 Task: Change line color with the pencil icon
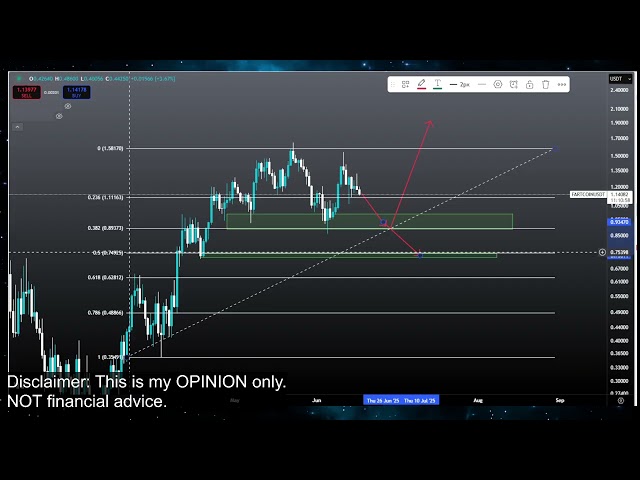click(x=422, y=85)
